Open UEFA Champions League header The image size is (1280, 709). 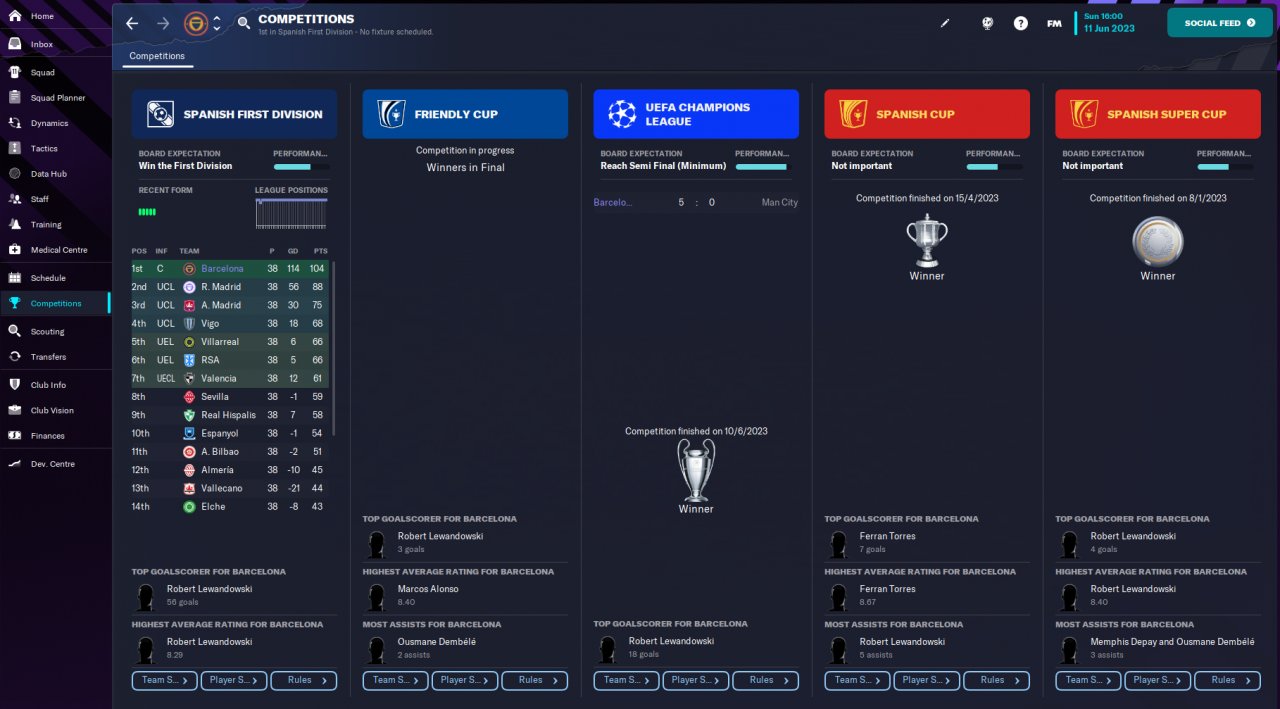click(696, 114)
